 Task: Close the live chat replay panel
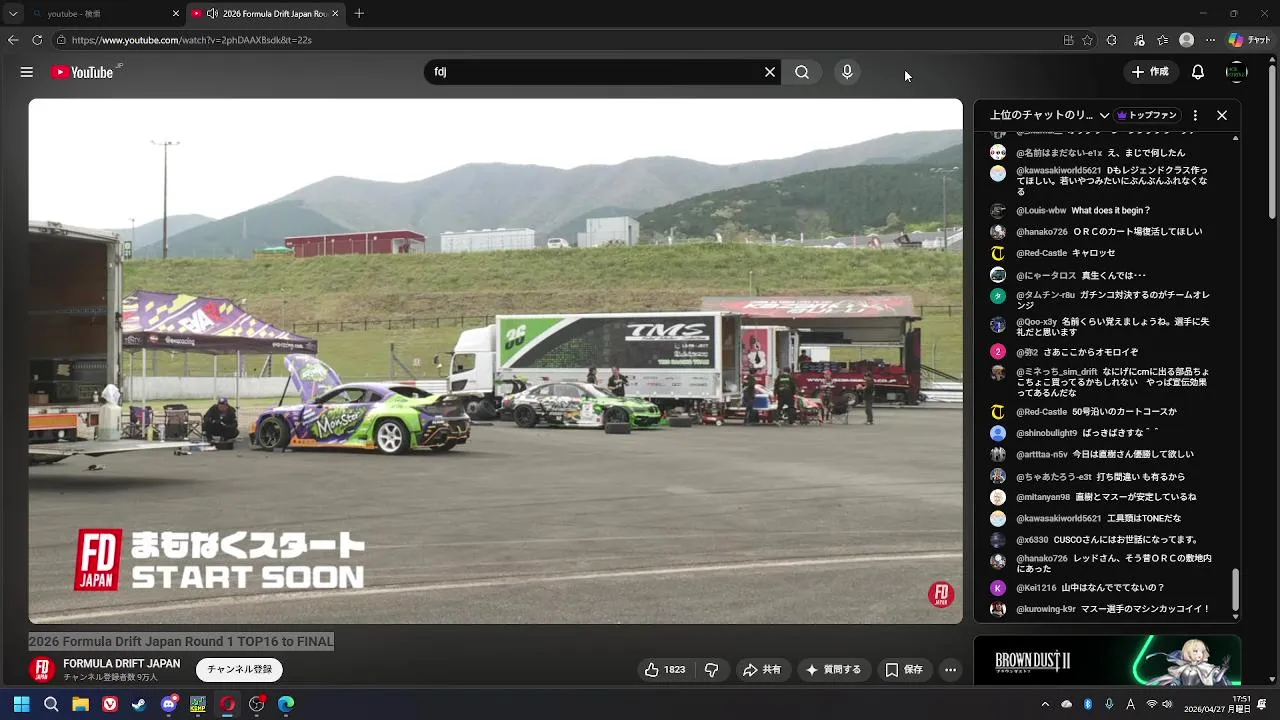[x=1222, y=115]
